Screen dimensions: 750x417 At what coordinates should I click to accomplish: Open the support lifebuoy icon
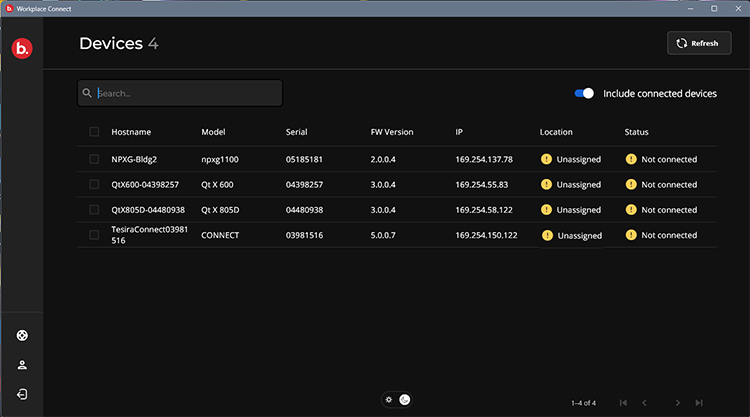22,335
